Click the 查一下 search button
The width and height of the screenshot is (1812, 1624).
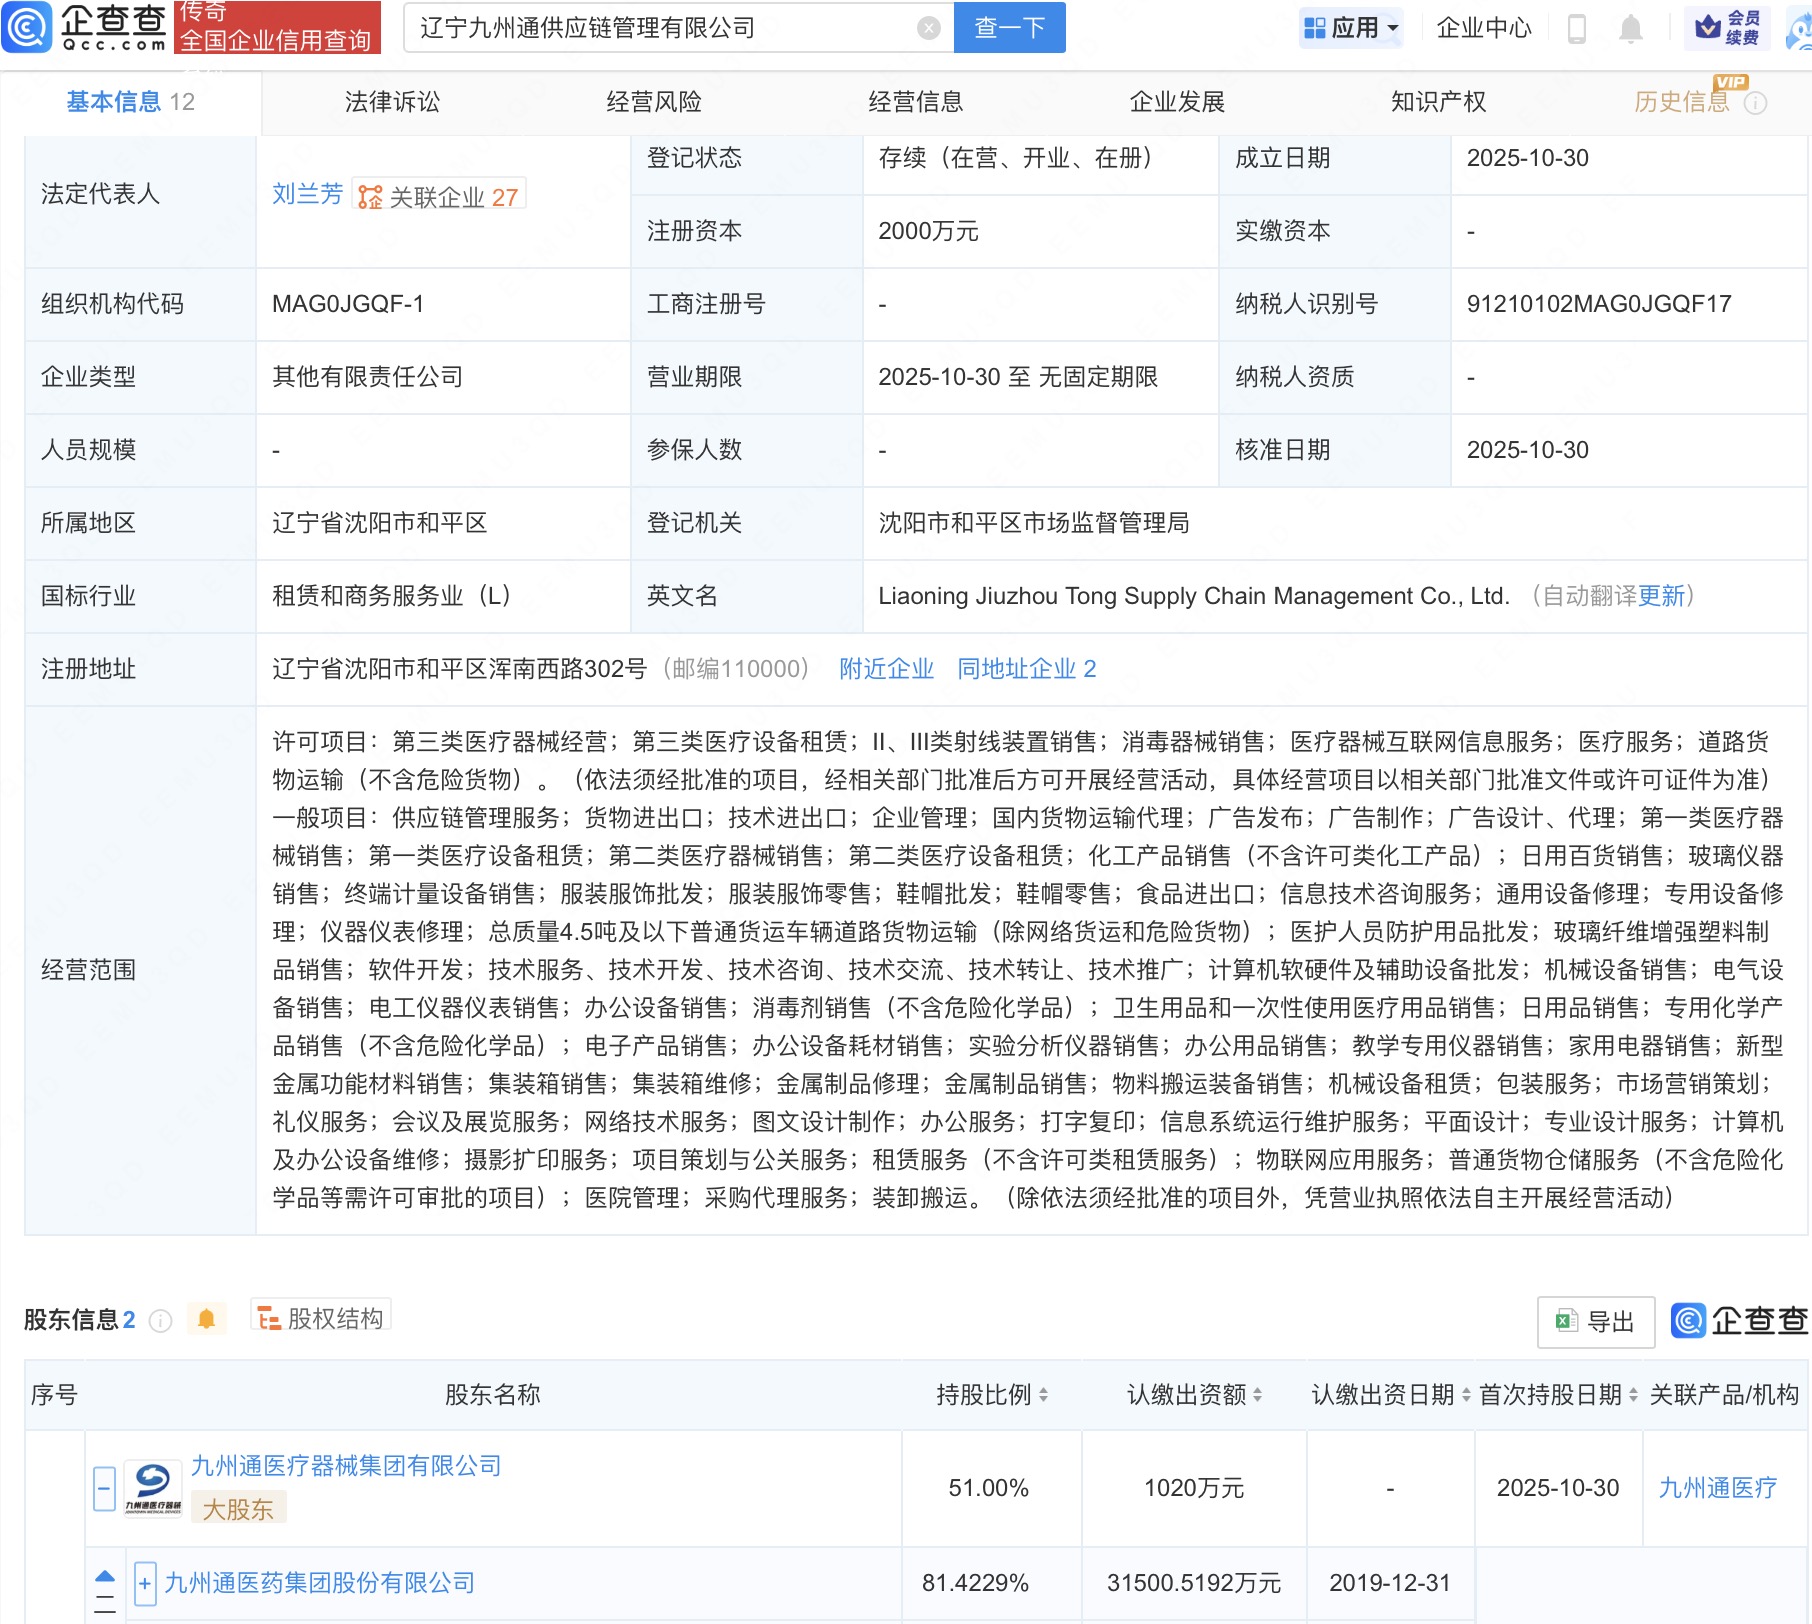[1009, 28]
